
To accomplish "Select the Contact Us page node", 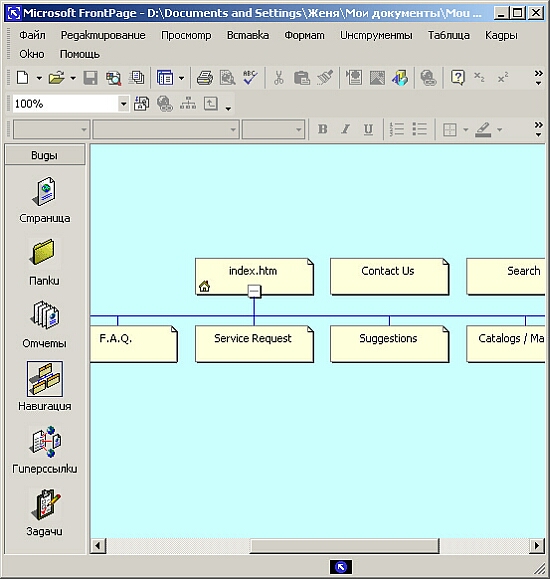I will point(390,277).
